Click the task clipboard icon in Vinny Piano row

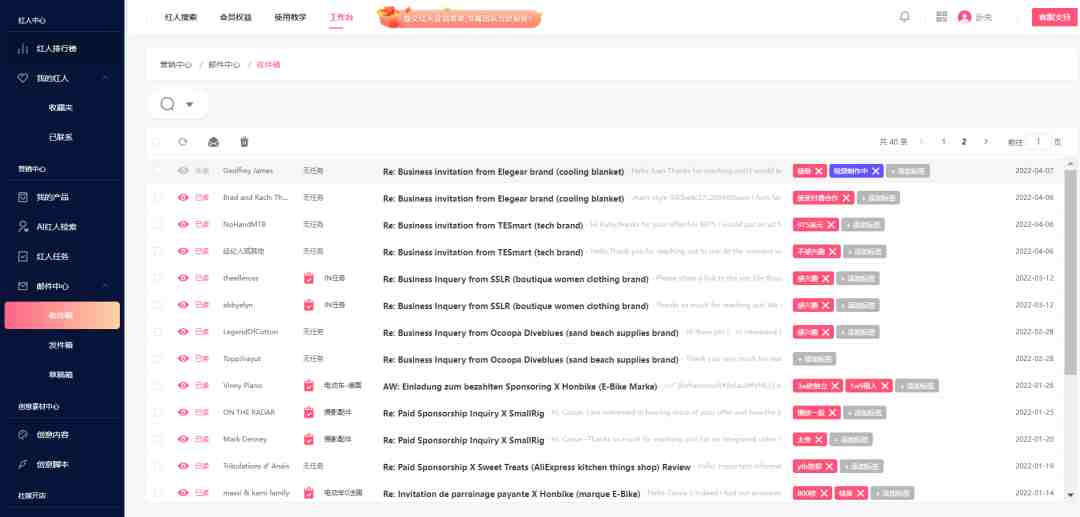pyautogui.click(x=309, y=386)
